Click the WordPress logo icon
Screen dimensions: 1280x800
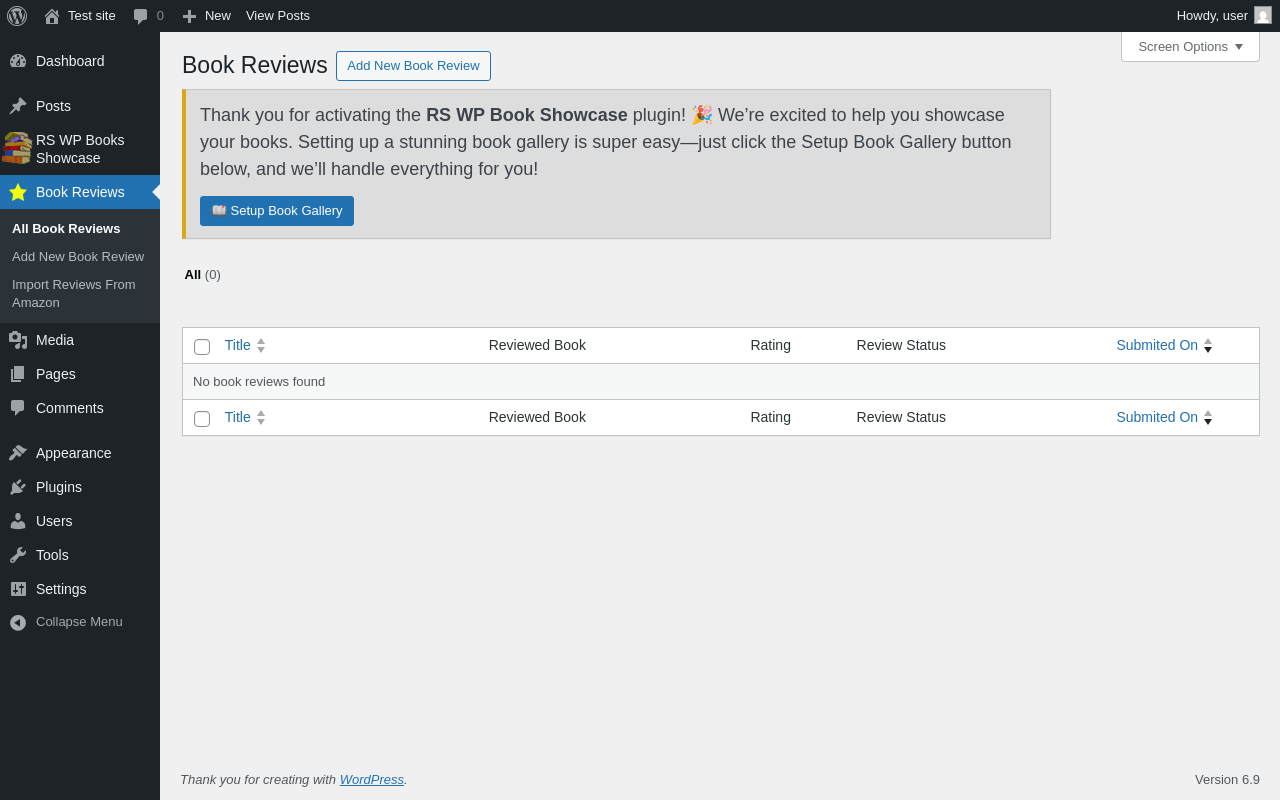pos(17,16)
